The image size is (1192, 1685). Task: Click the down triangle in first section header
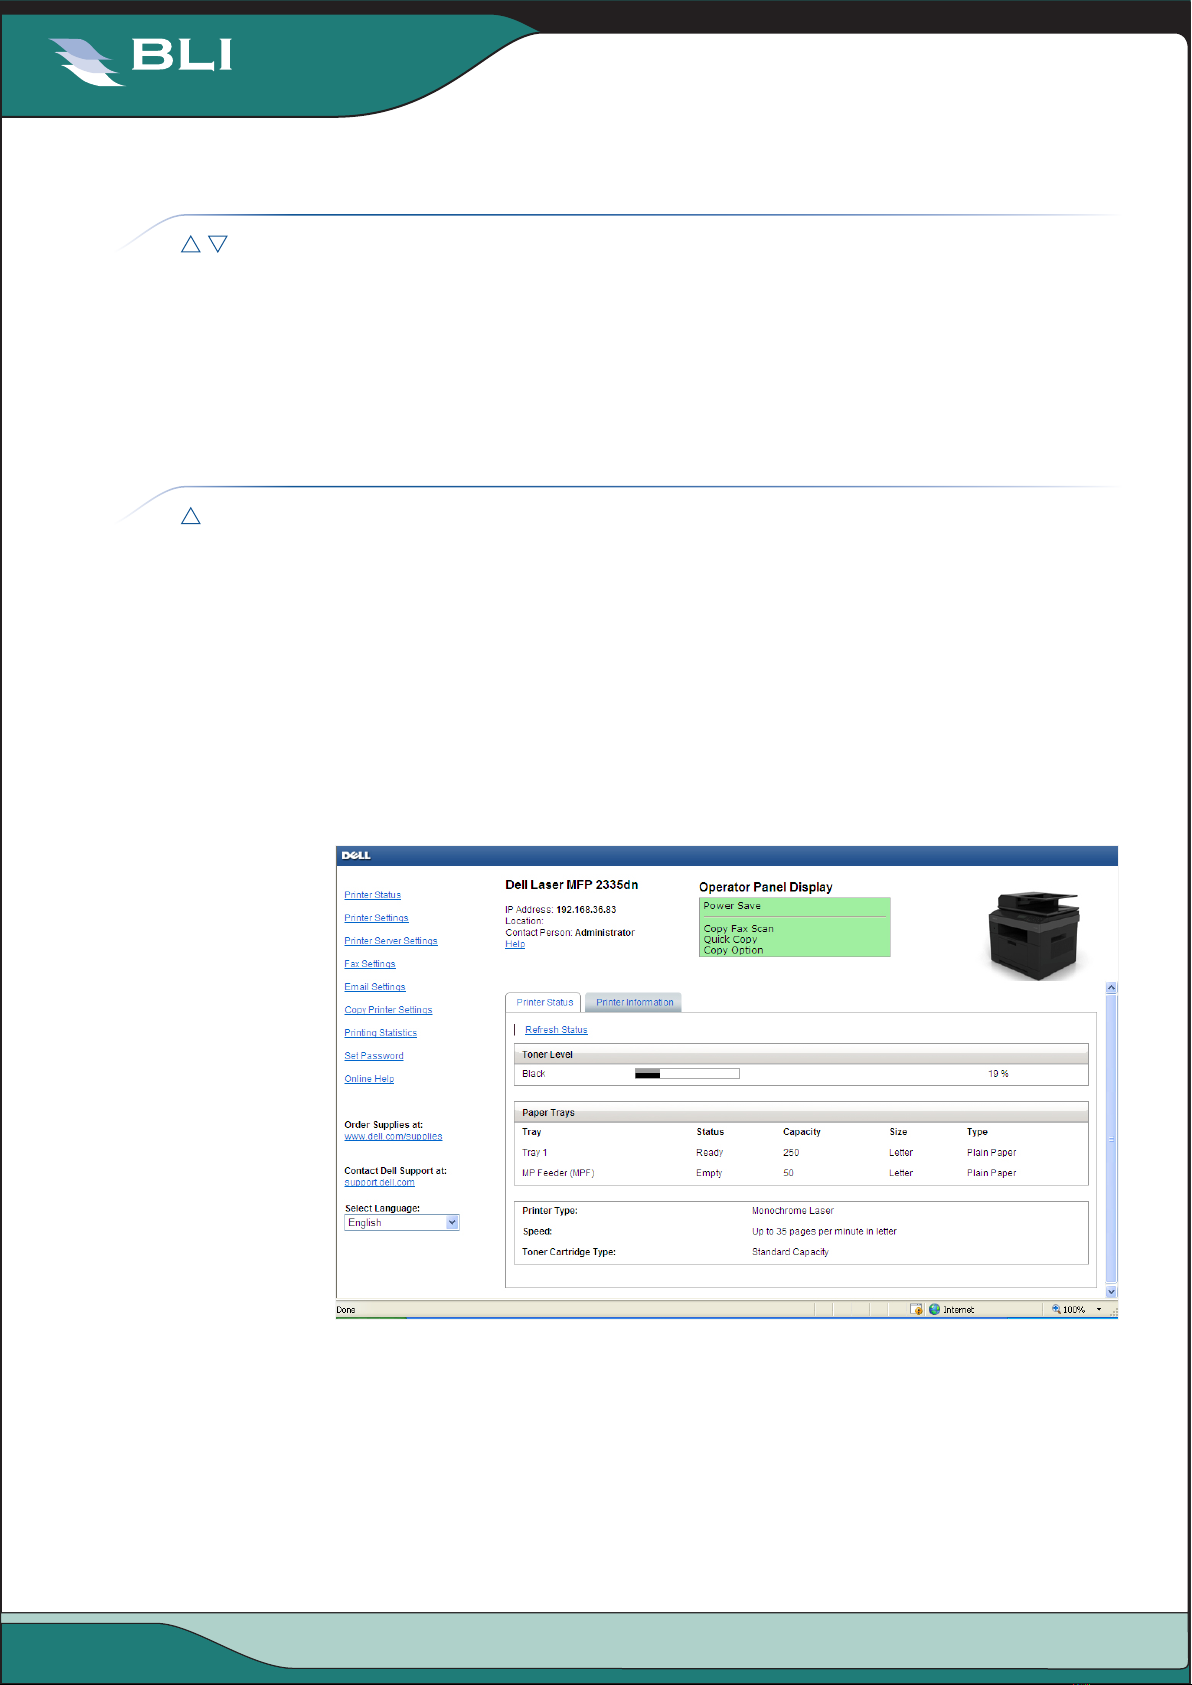coord(218,244)
